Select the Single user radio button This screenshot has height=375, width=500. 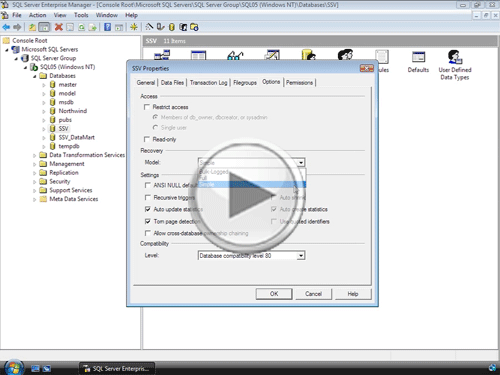coord(155,127)
